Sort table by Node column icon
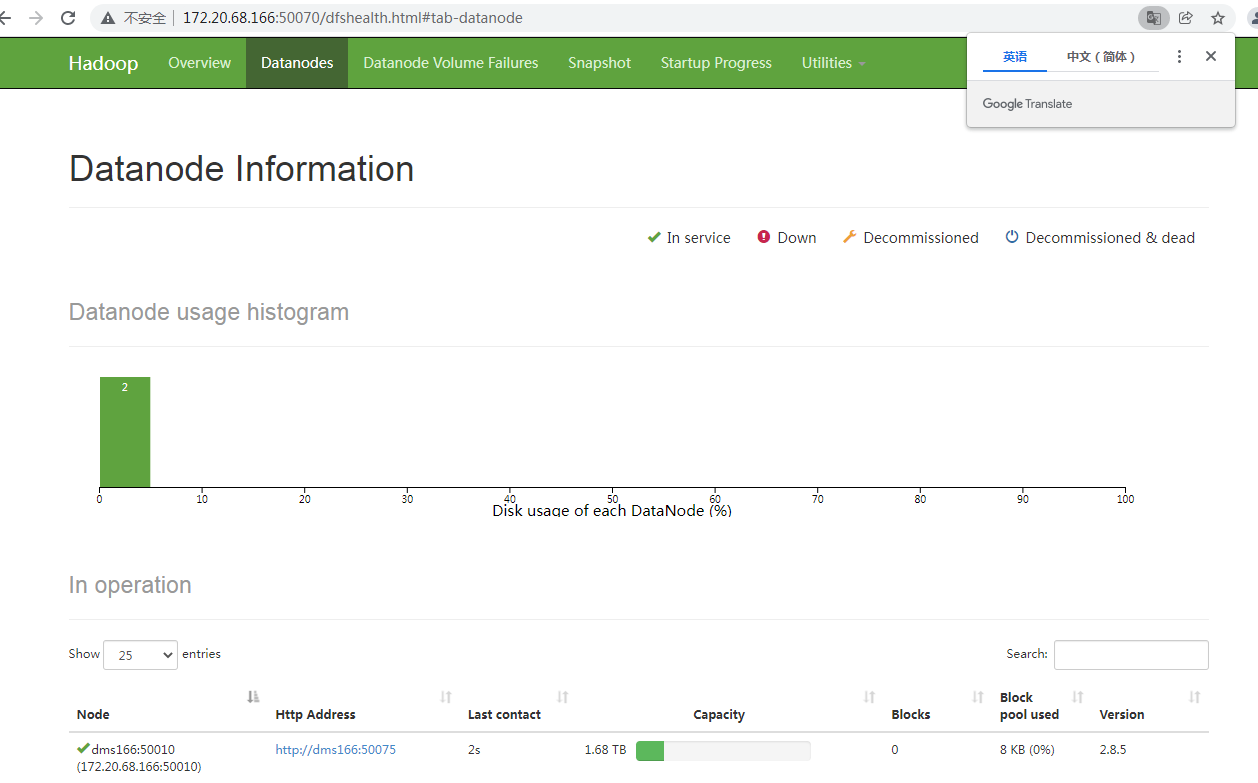The image size is (1258, 783). pyautogui.click(x=254, y=697)
